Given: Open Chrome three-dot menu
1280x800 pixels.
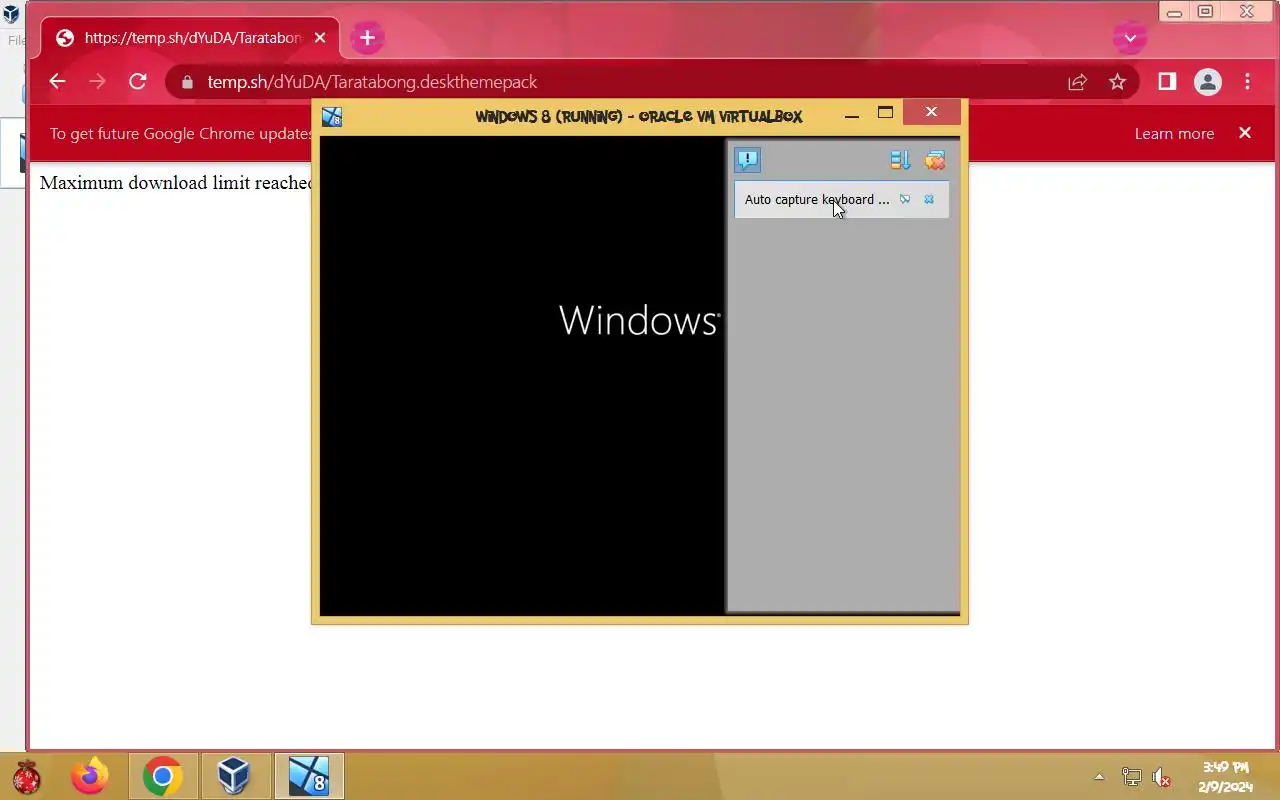Looking at the screenshot, I should tap(1247, 82).
